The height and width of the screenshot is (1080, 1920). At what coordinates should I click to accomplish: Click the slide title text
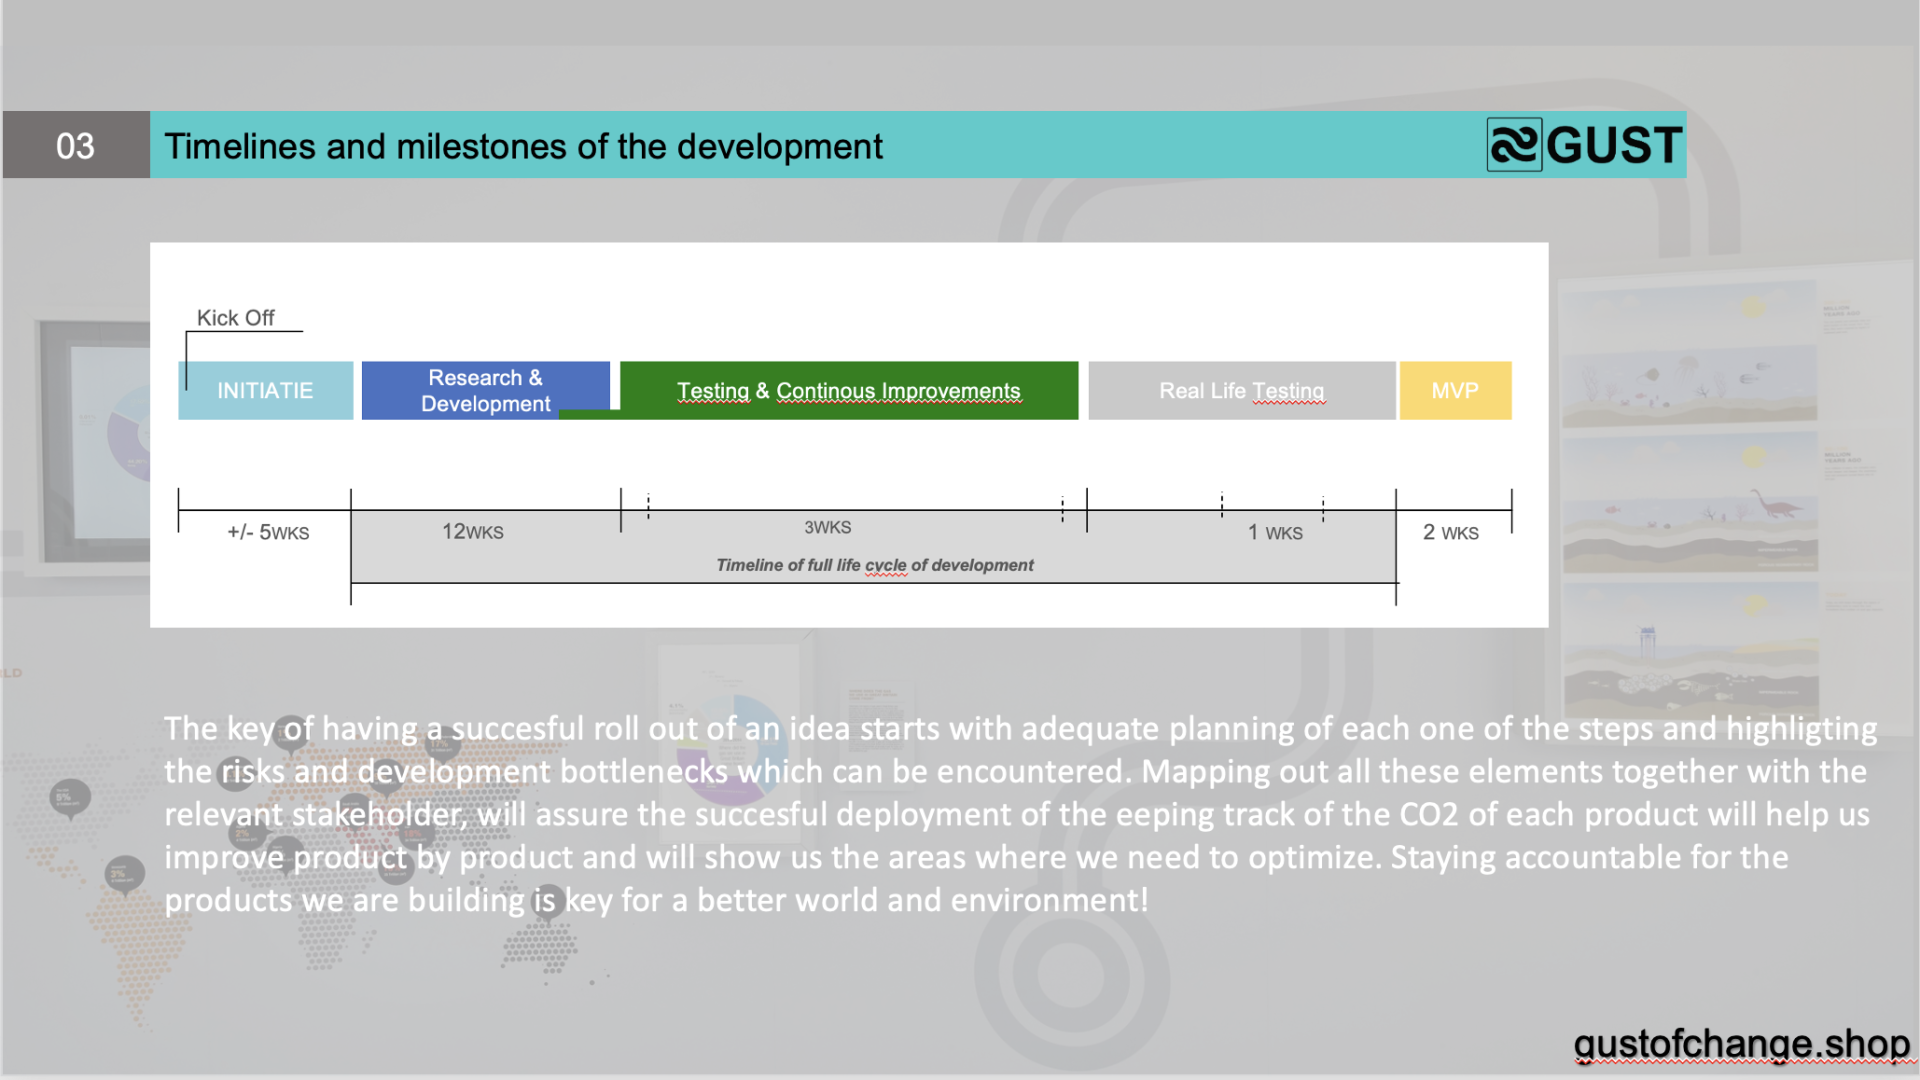pos(523,146)
